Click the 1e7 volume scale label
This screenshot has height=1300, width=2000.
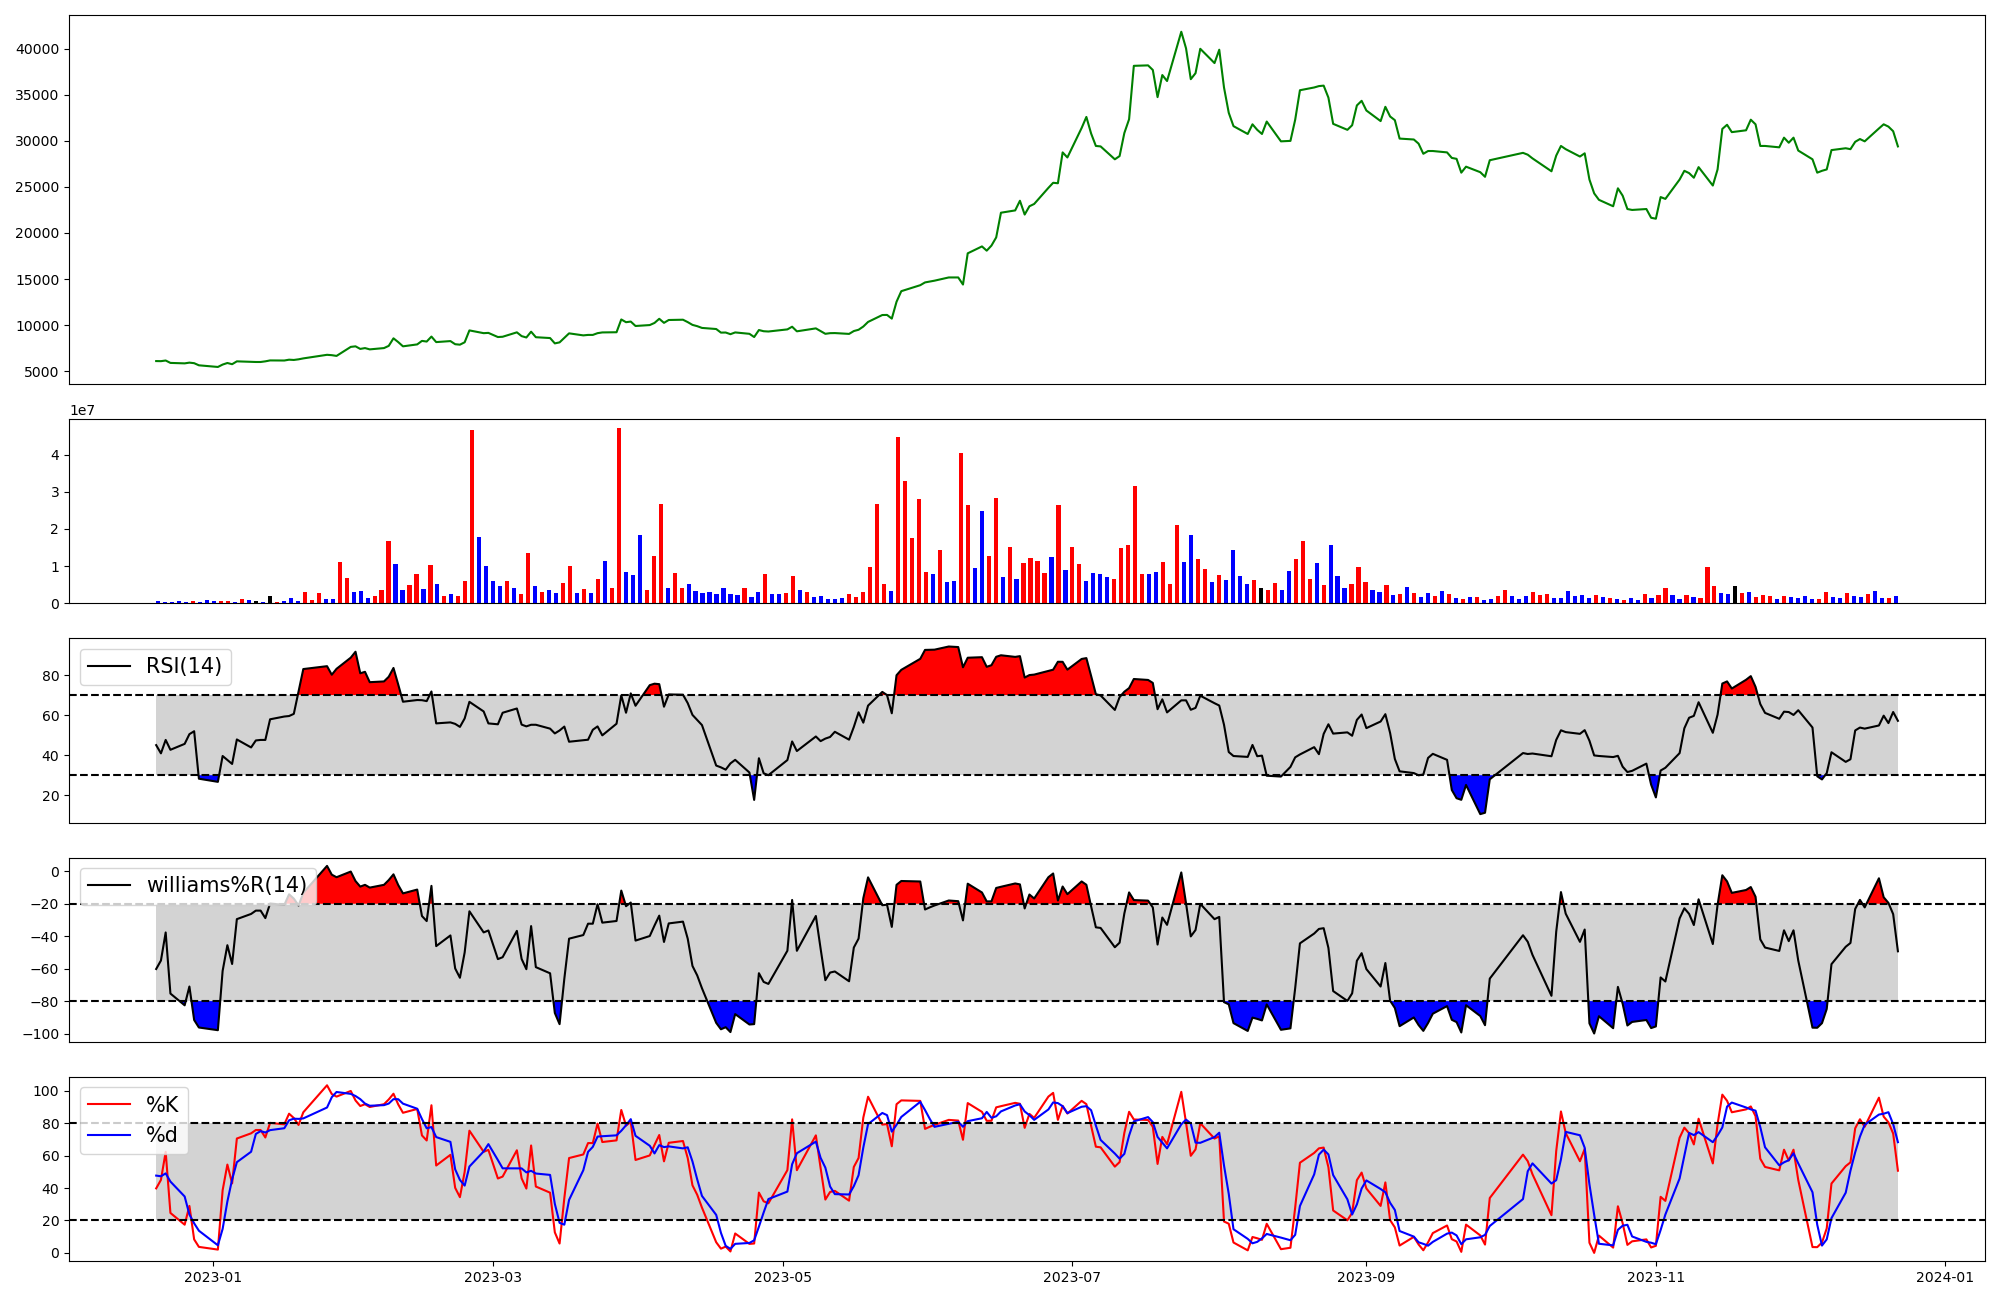(x=82, y=410)
